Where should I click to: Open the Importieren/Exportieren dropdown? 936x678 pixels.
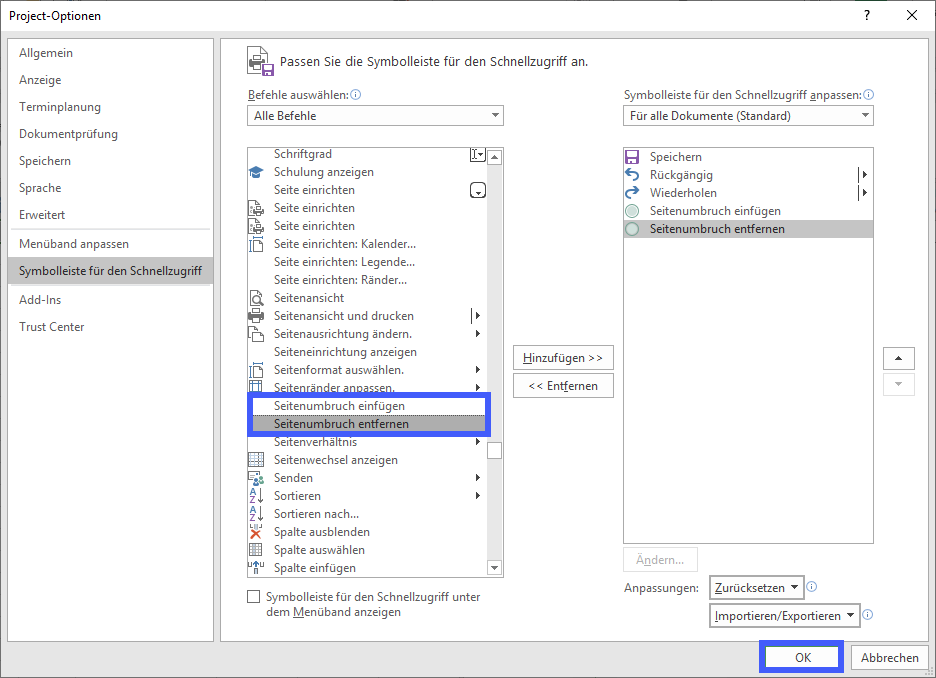(785, 615)
